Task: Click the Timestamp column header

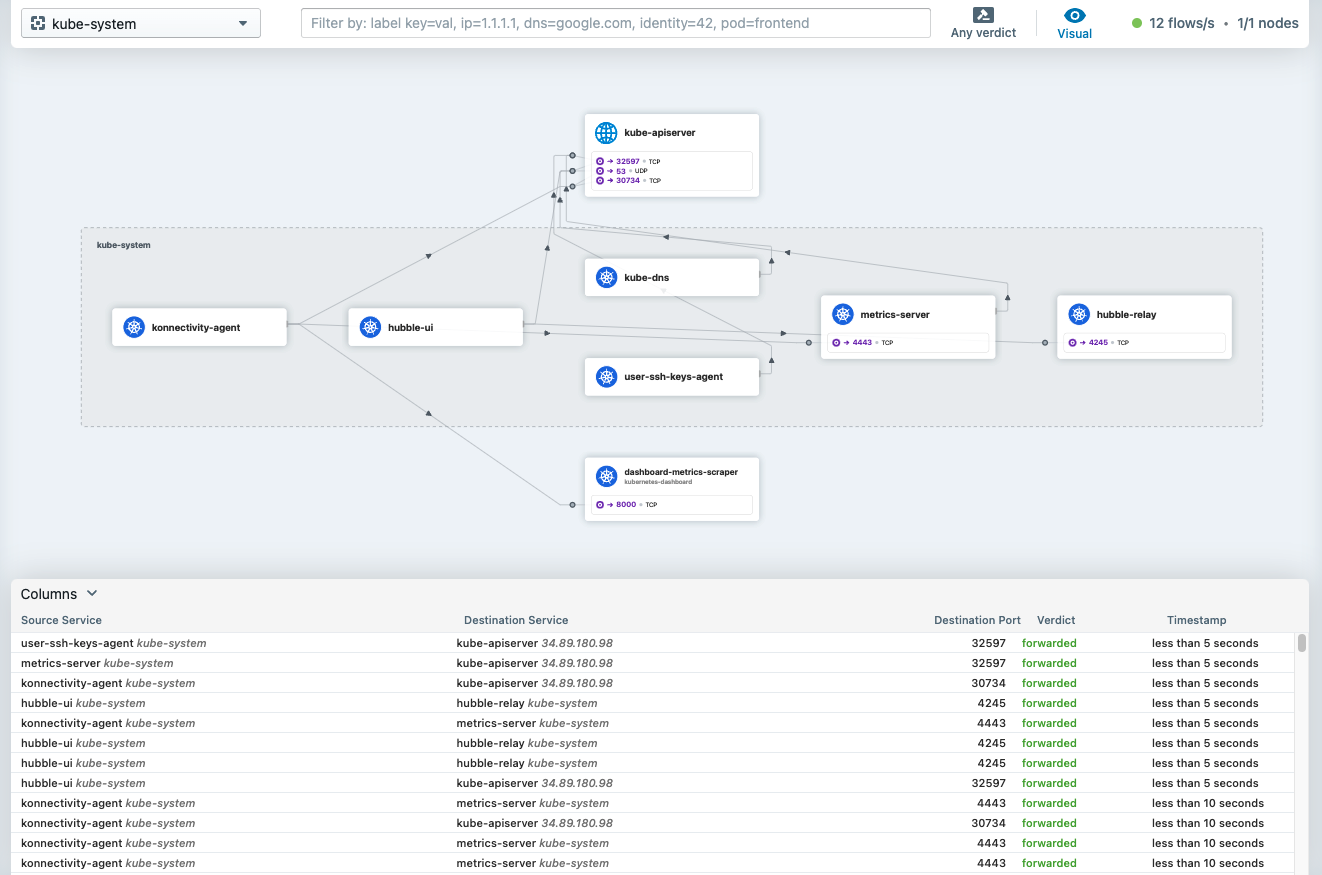Action: pyautogui.click(x=1196, y=620)
